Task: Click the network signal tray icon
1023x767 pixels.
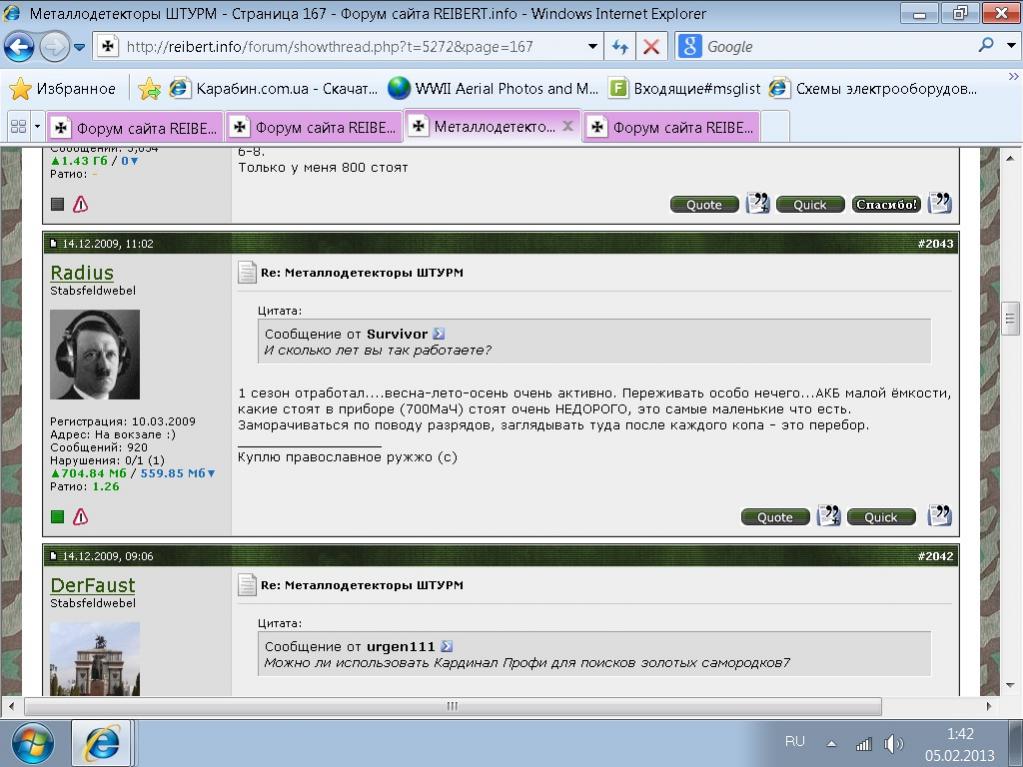Action: point(863,743)
